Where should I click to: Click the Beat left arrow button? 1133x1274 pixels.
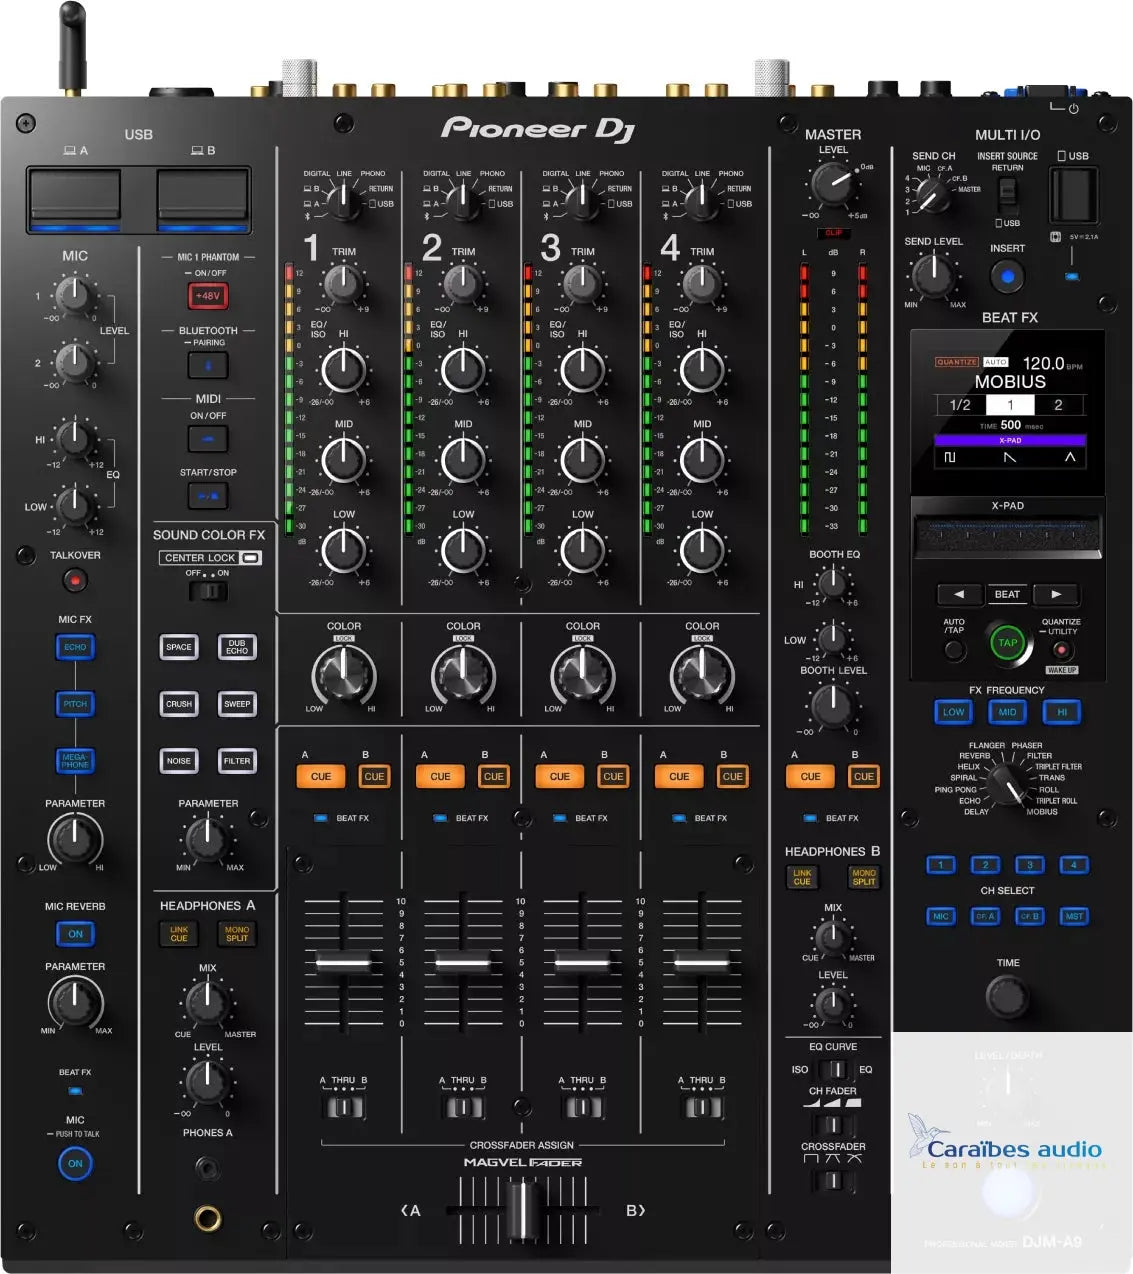959,594
